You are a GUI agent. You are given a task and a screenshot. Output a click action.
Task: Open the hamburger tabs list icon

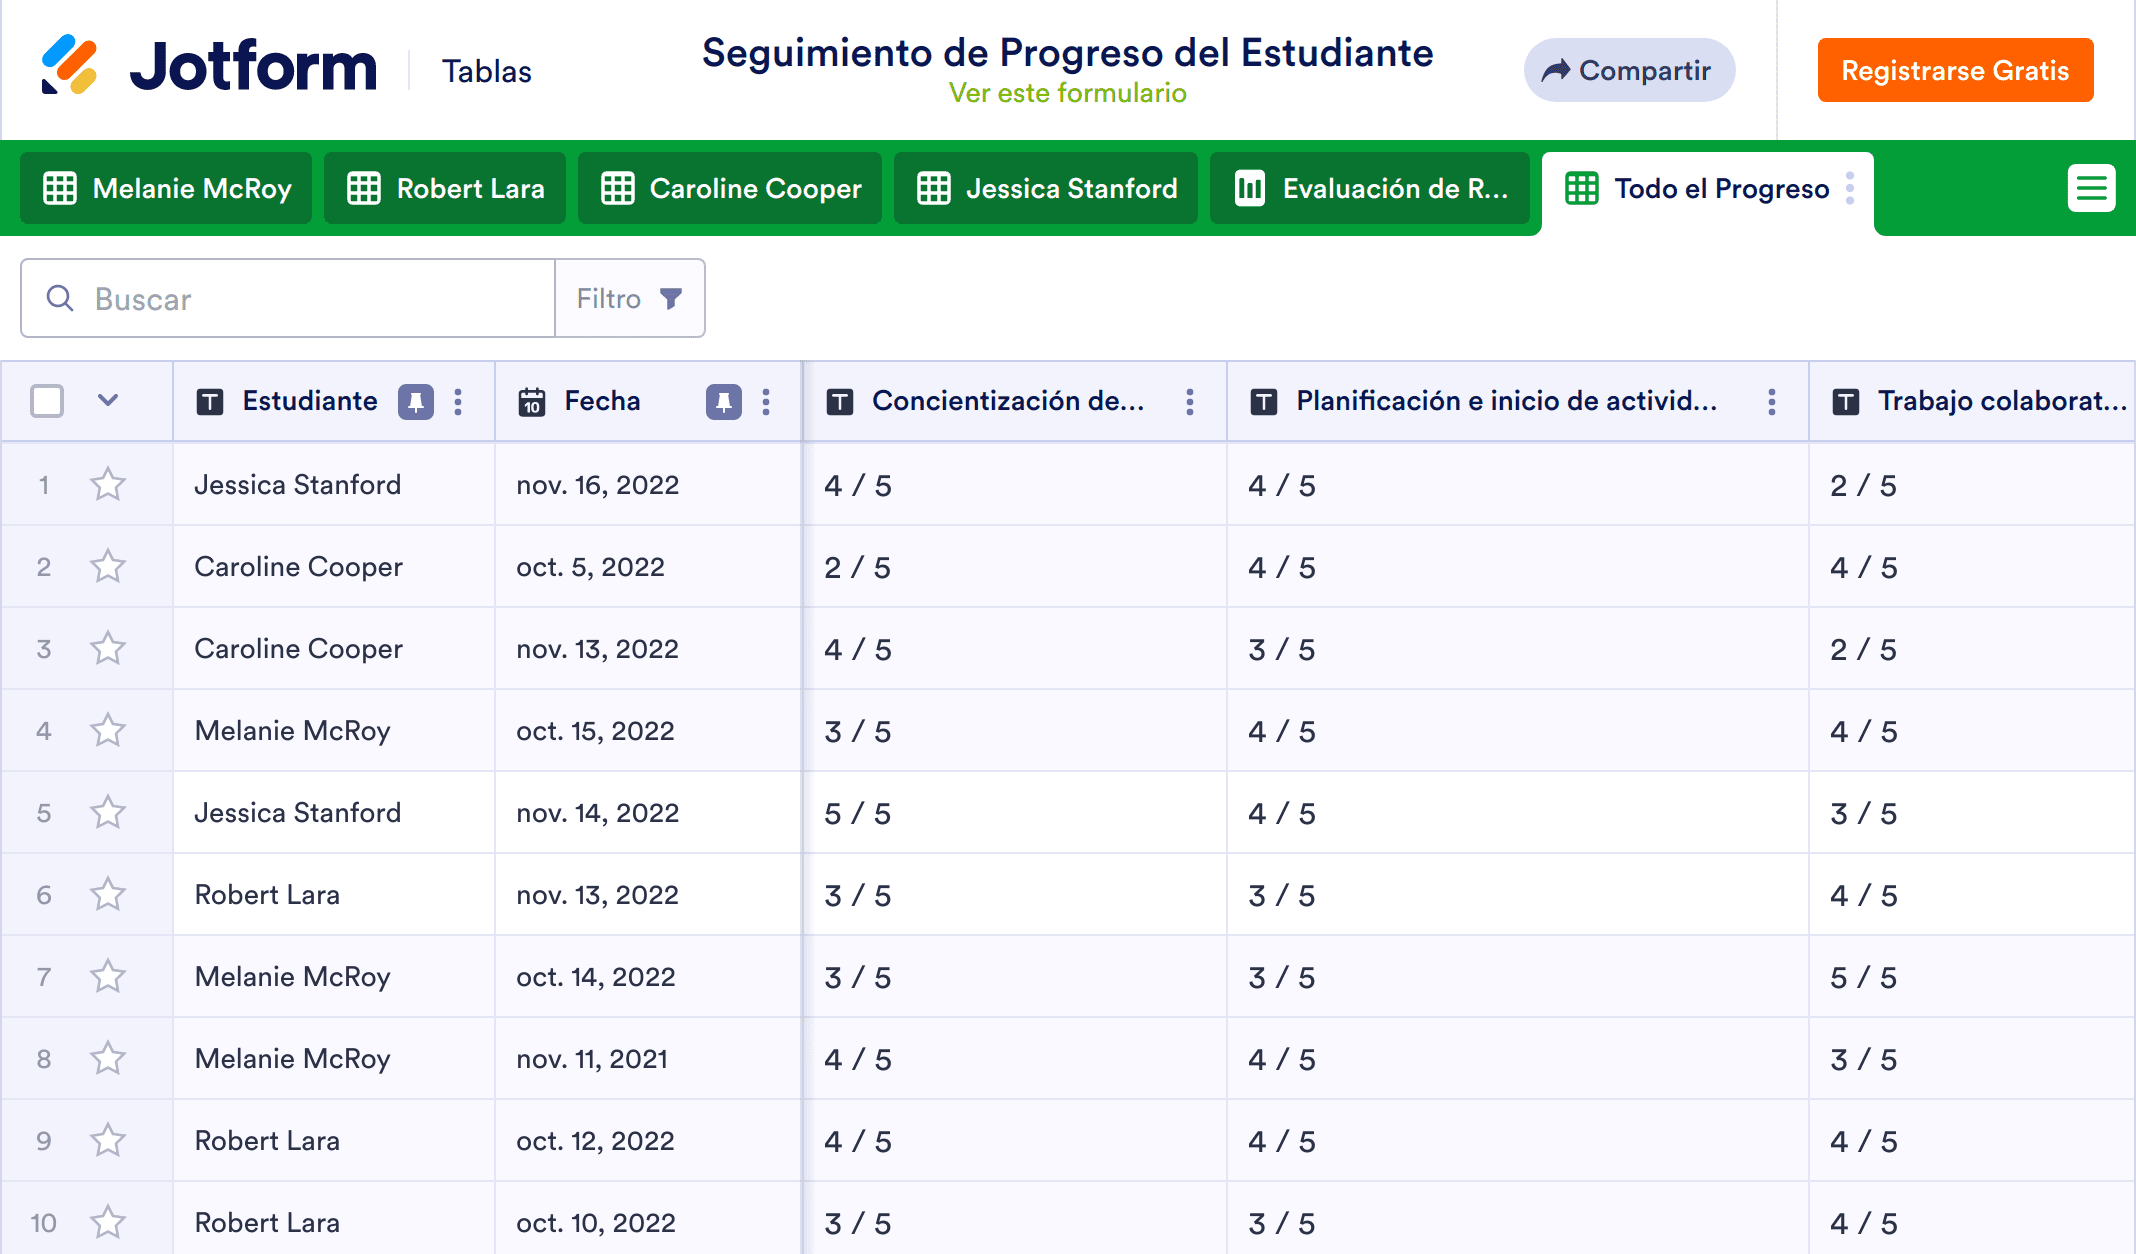point(2091,188)
